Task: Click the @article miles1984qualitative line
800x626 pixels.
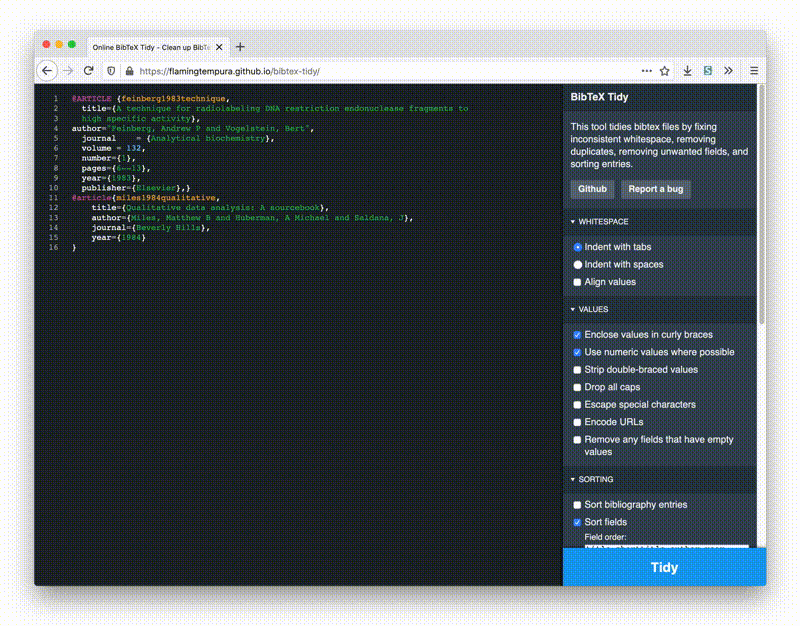Action: point(146,198)
